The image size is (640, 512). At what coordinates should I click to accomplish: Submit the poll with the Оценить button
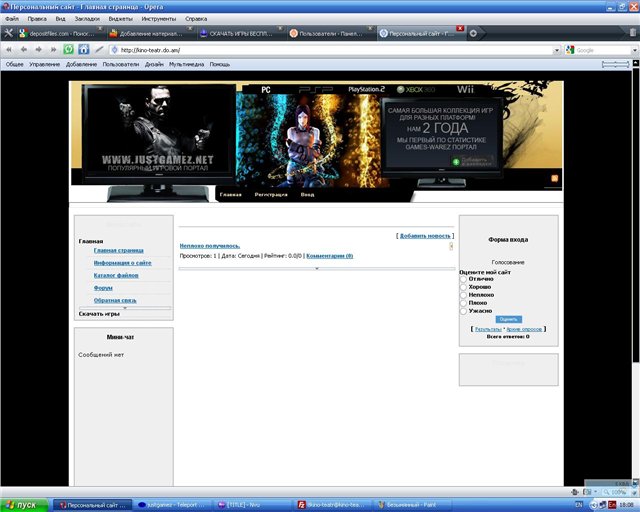click(508, 319)
